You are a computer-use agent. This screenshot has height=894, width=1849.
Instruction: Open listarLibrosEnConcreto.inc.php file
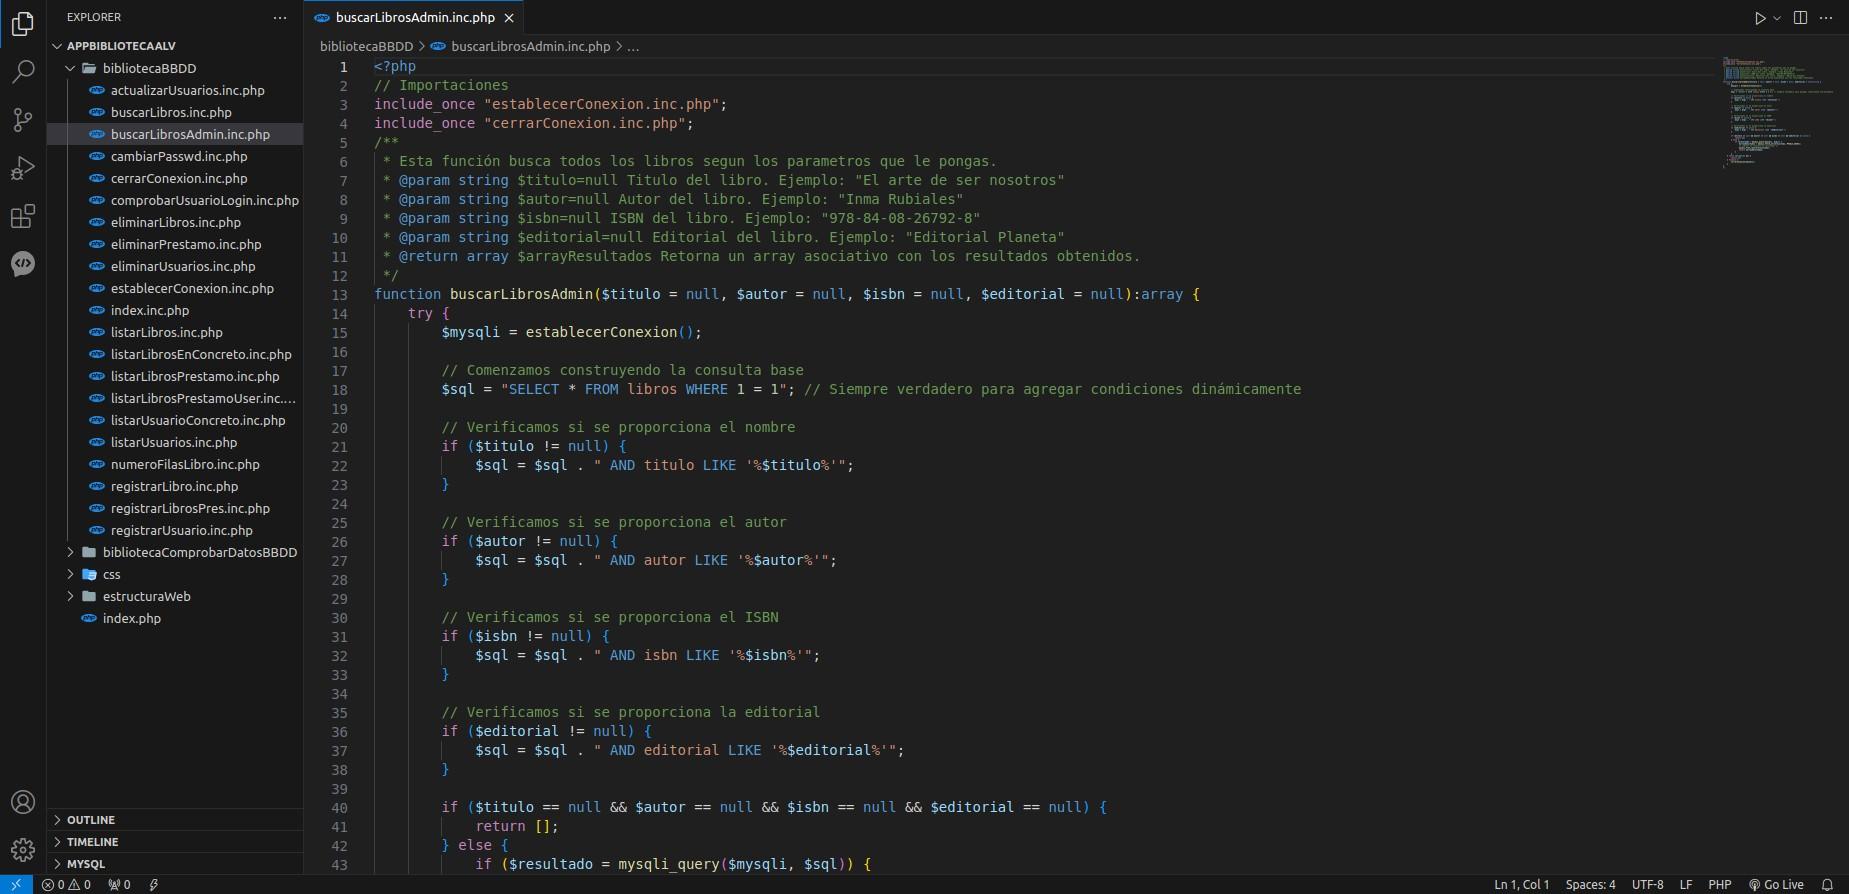(175, 354)
